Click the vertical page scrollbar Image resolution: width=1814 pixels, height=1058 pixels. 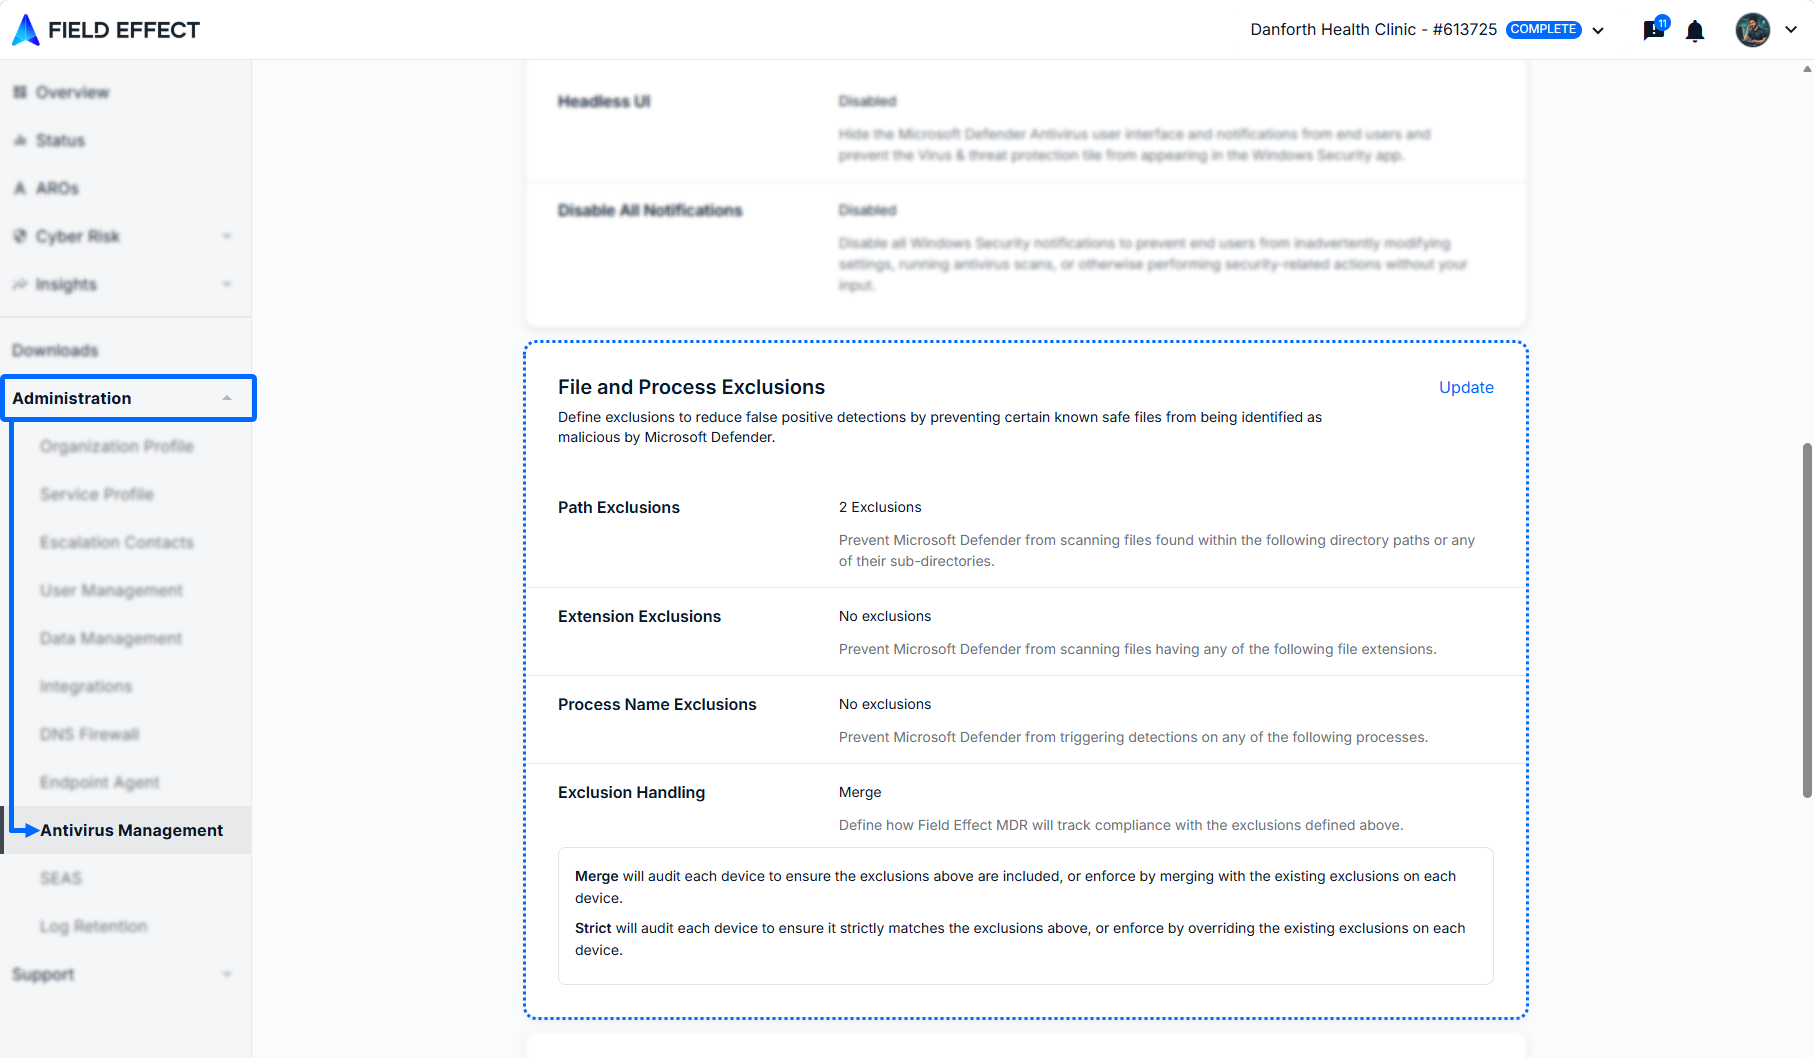point(1807,620)
